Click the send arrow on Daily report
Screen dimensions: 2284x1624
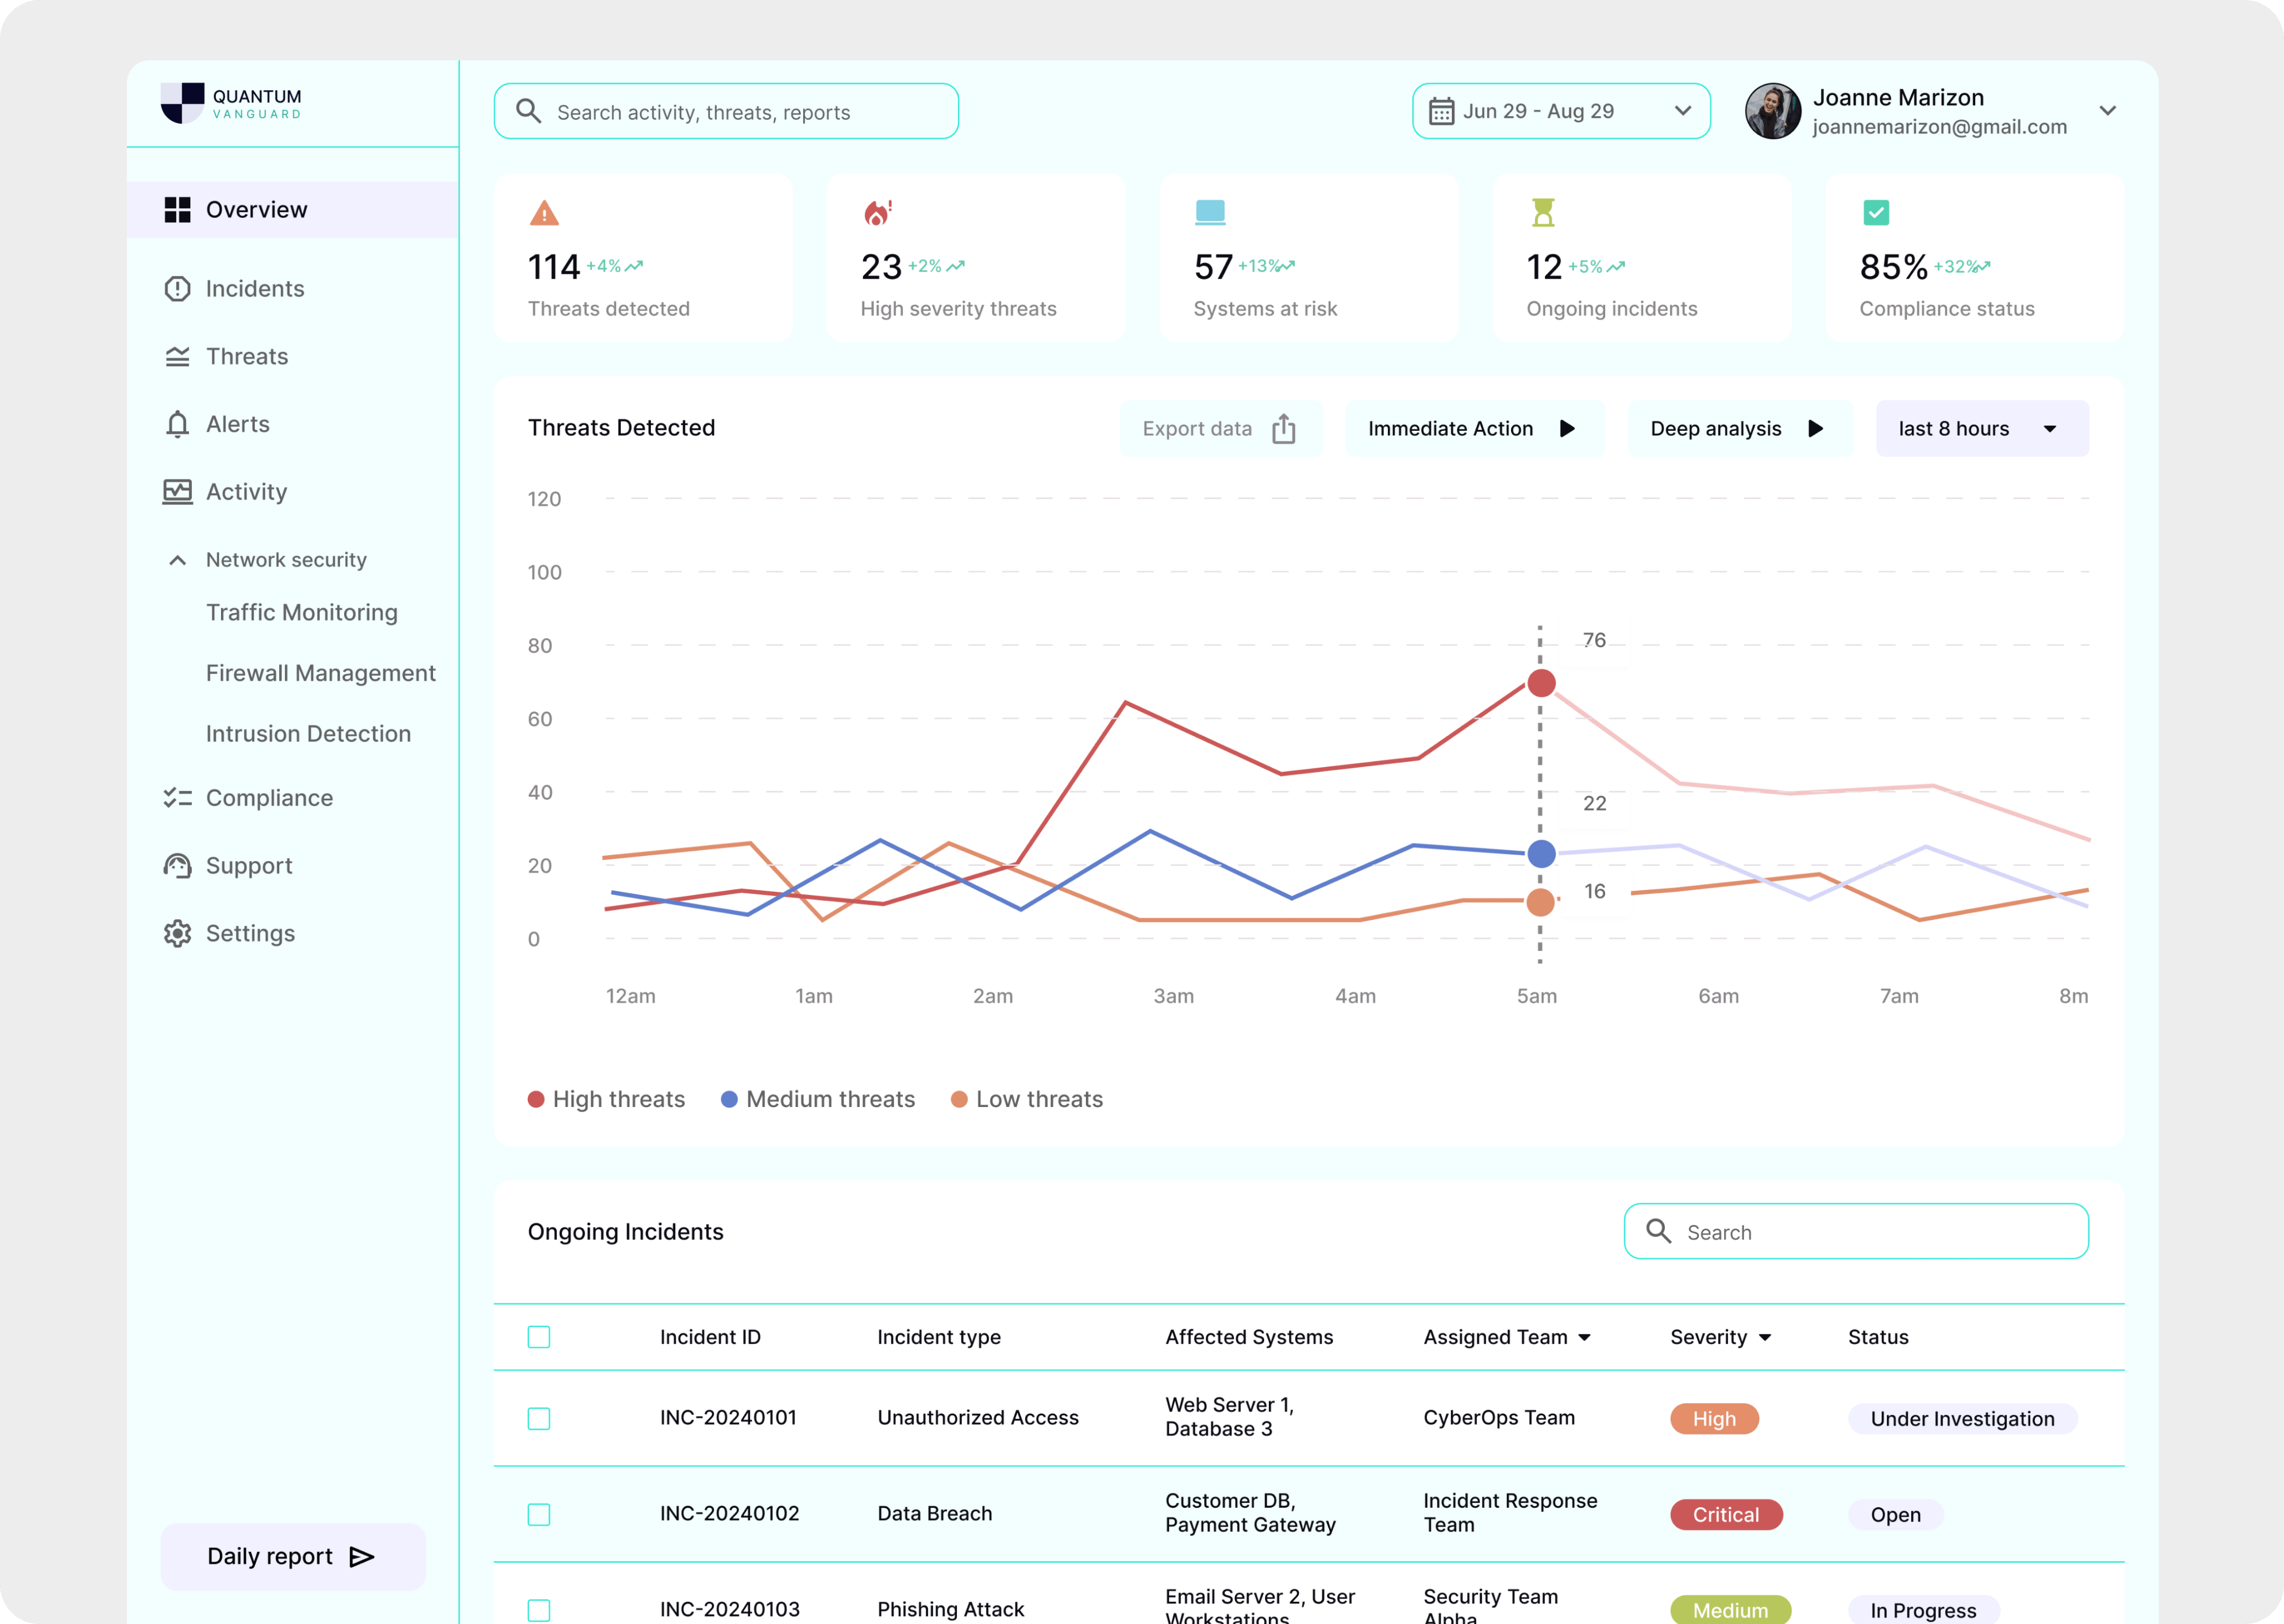pos(361,1556)
